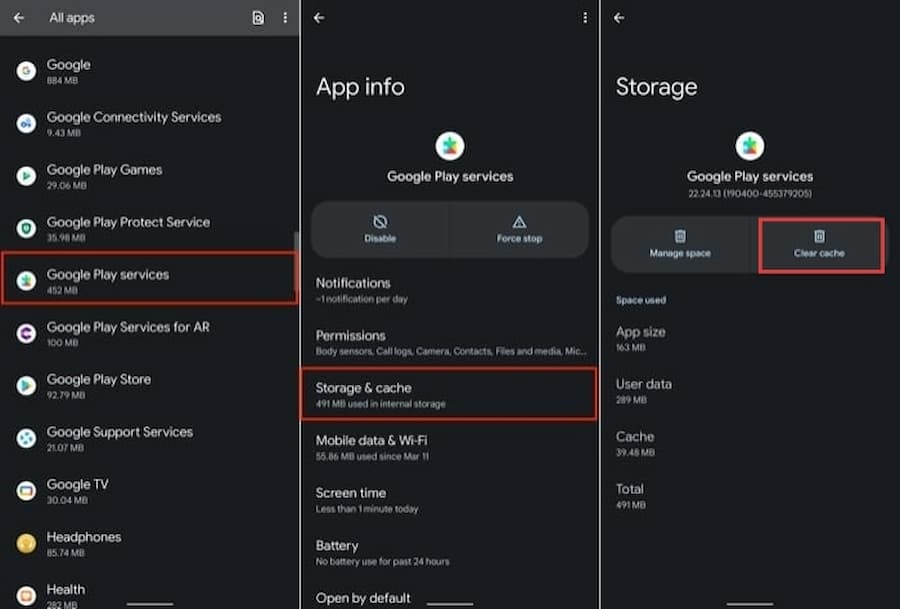Tap Clear cache button

(819, 244)
